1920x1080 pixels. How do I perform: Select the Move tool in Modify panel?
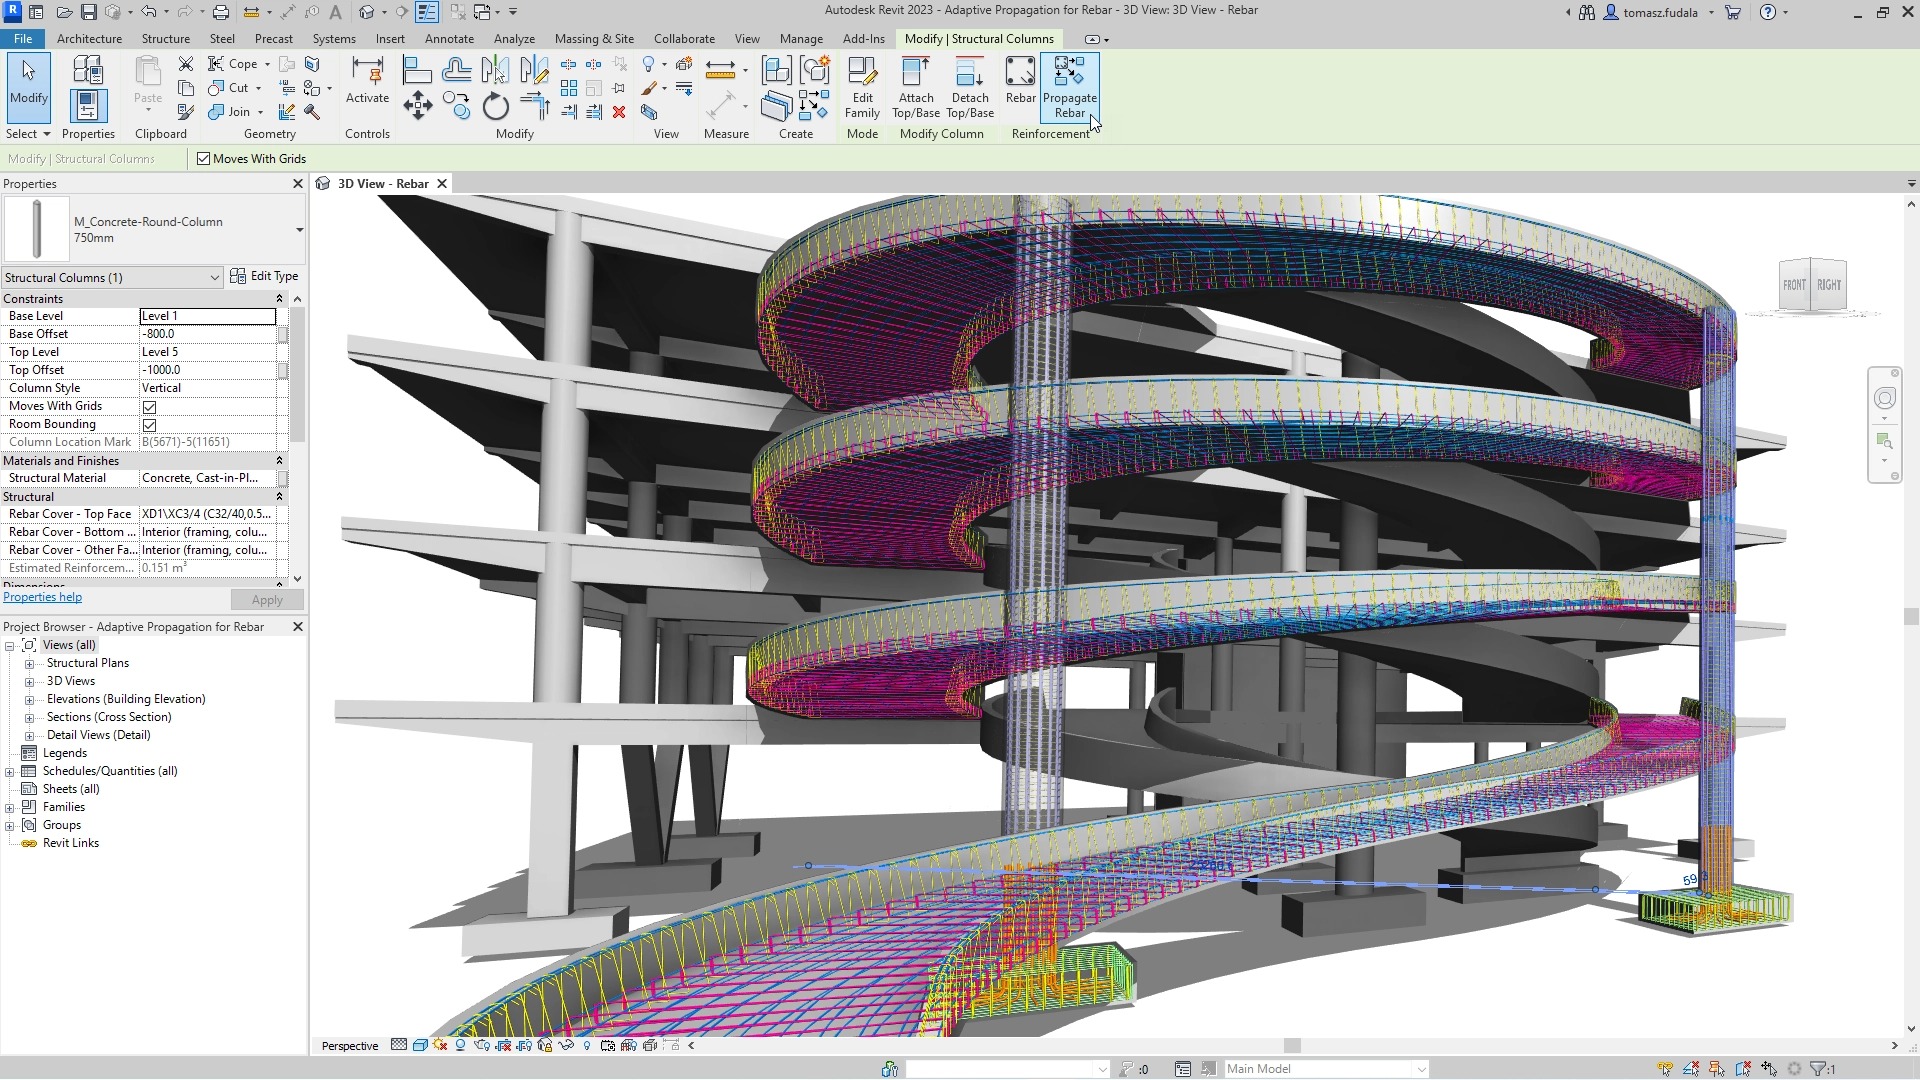coord(417,104)
